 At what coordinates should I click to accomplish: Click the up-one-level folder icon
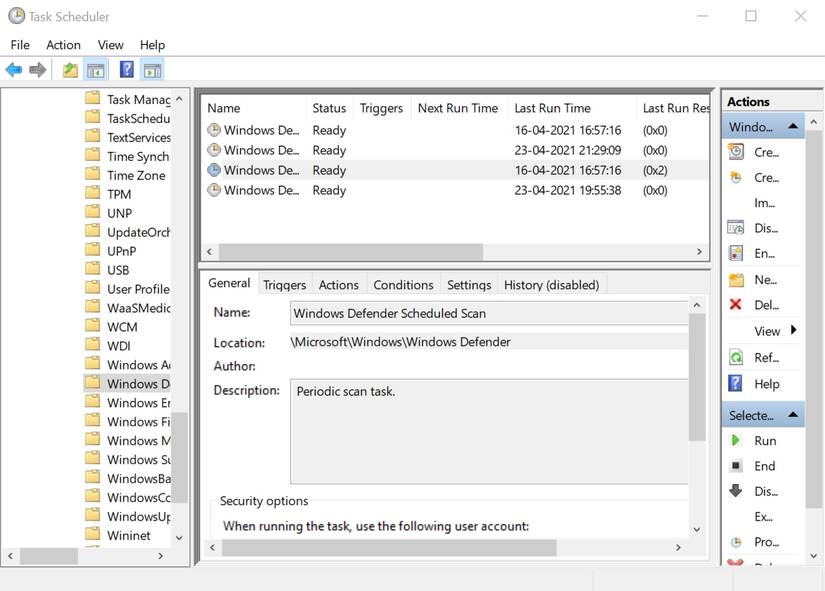(70, 69)
